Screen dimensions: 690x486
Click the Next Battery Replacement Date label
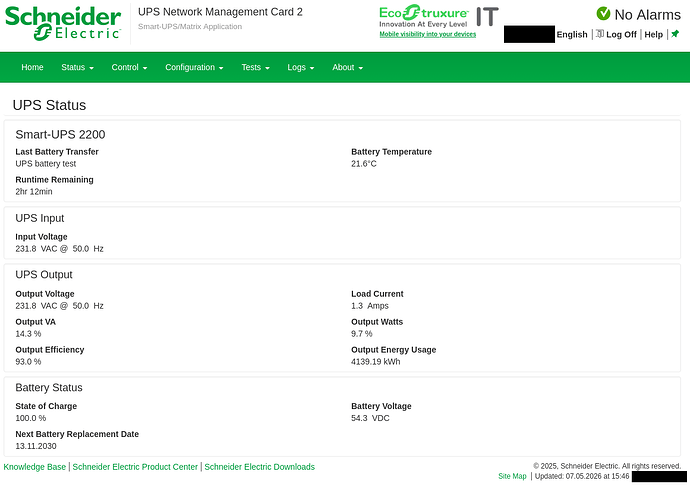77,434
